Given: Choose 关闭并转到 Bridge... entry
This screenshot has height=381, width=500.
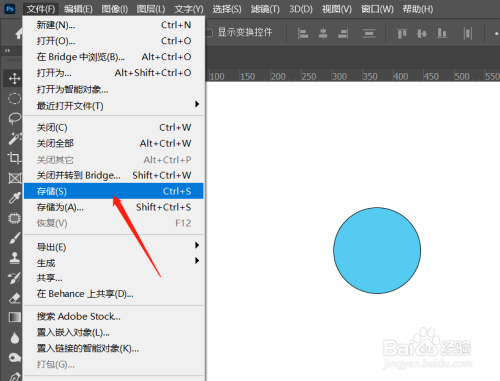Looking at the screenshot, I should click(114, 175).
